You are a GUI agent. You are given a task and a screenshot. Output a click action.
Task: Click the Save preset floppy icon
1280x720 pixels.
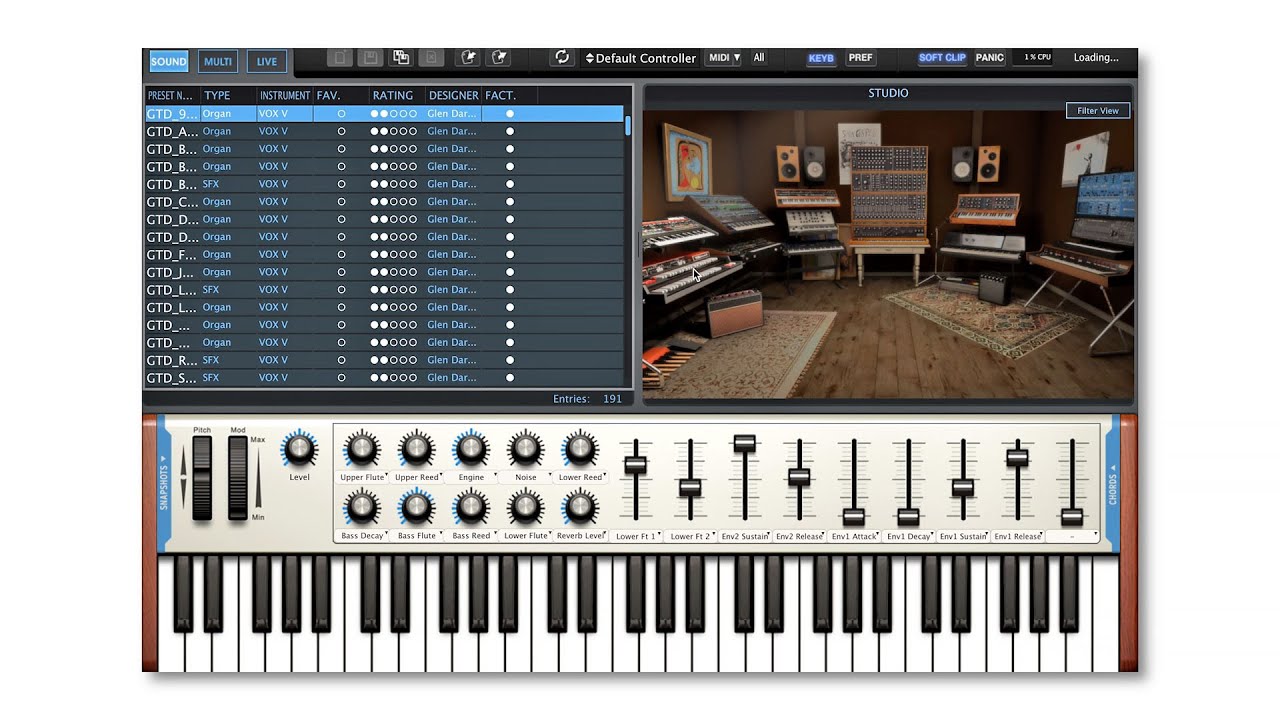click(x=370, y=58)
